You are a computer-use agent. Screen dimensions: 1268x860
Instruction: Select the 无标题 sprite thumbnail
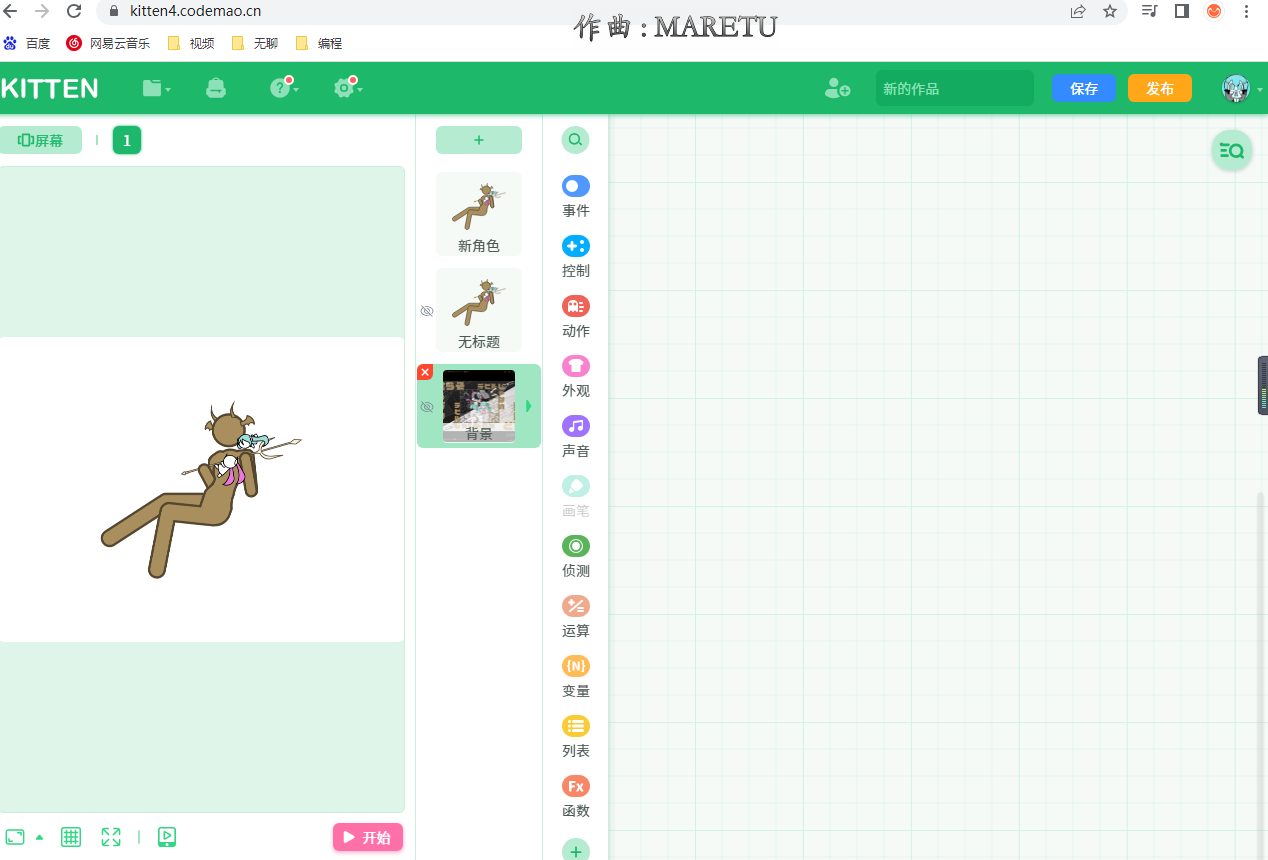[479, 310]
